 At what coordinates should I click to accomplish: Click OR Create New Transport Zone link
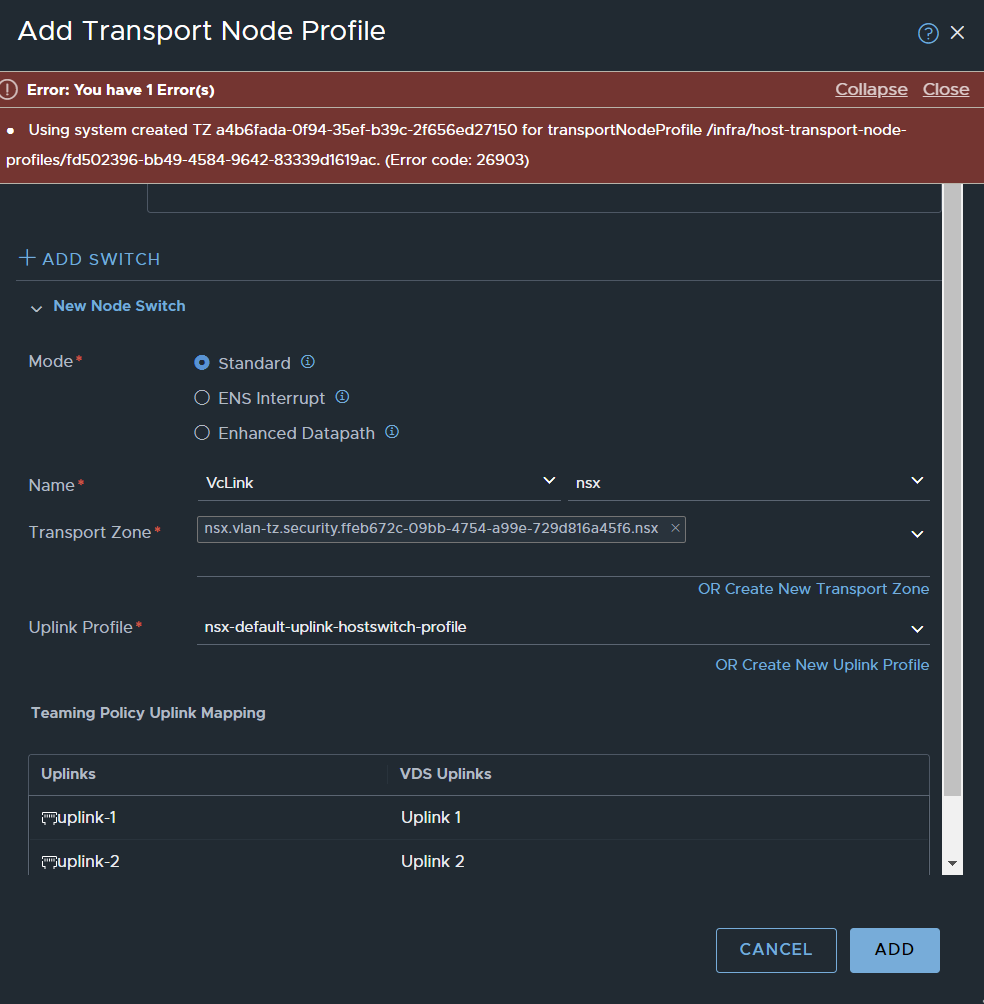813,589
